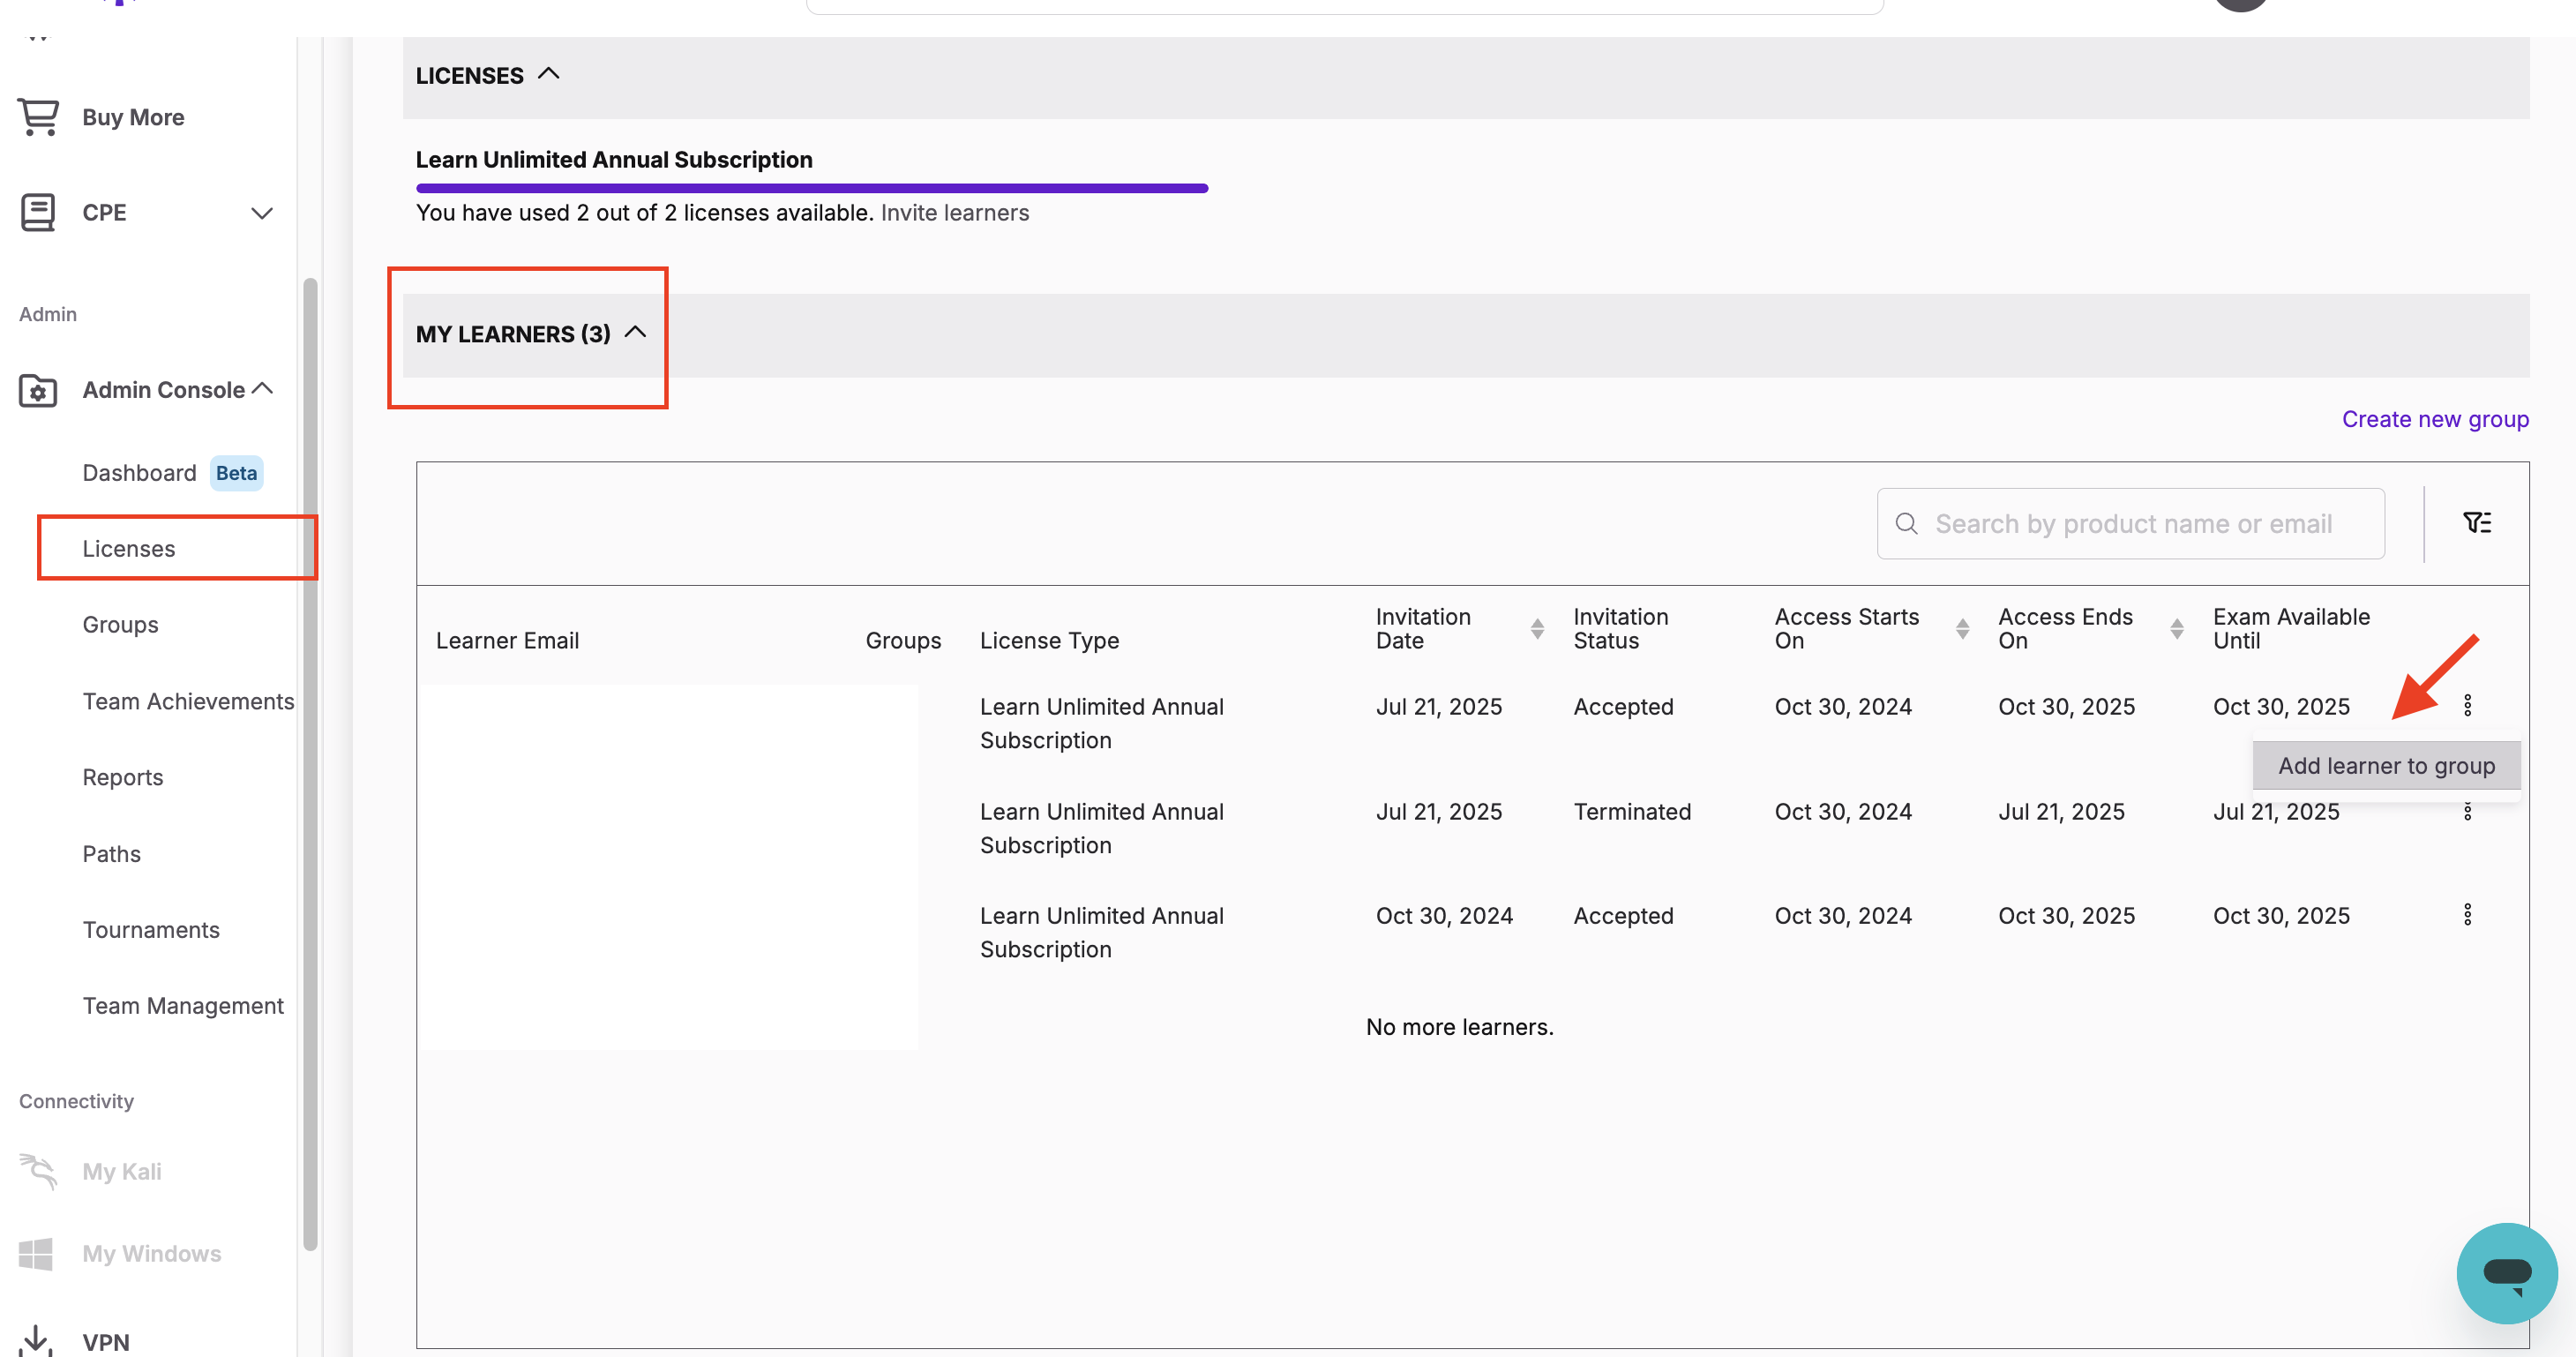The width and height of the screenshot is (2576, 1357).
Task: Click the Create new group link
Action: pyautogui.click(x=2434, y=419)
